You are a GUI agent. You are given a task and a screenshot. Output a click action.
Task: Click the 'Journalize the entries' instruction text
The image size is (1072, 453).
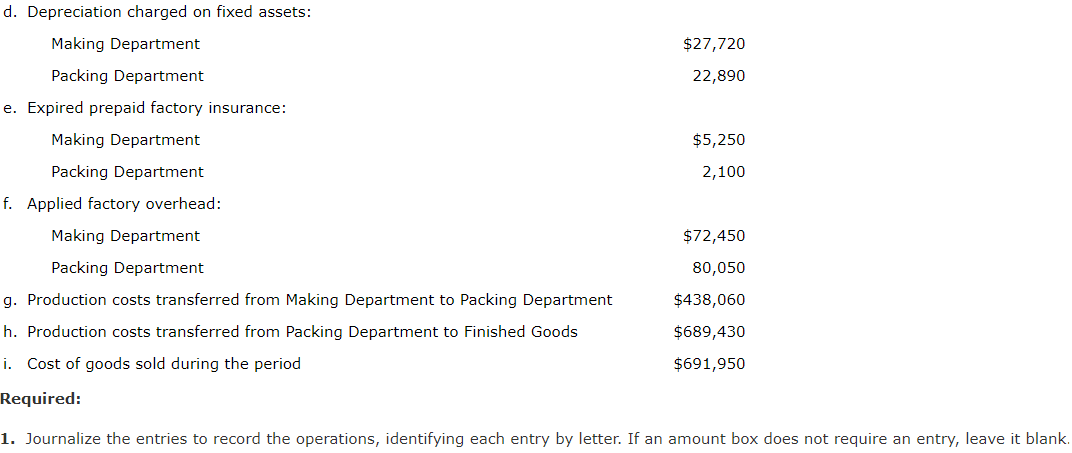point(534,439)
